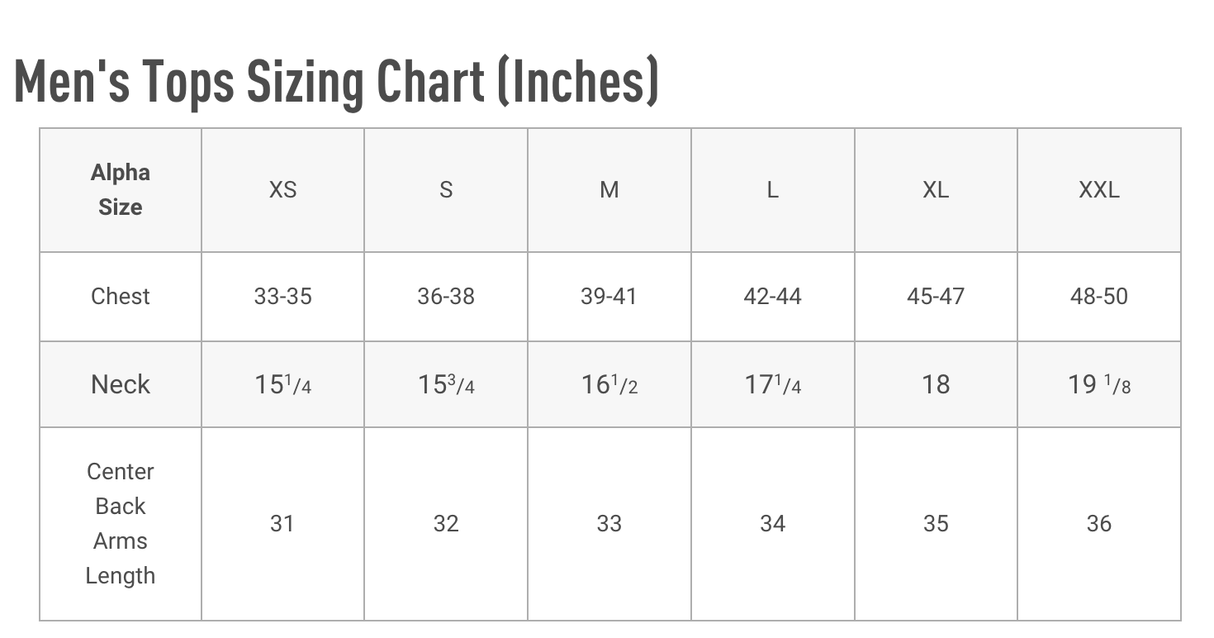Select the 48-50 chest measurement cell

[x=1098, y=296]
